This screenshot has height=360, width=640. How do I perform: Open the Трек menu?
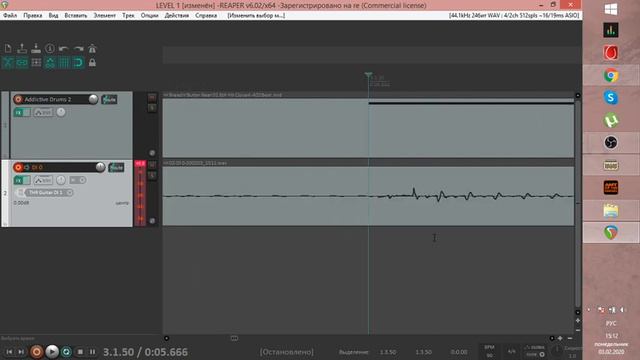128,16
